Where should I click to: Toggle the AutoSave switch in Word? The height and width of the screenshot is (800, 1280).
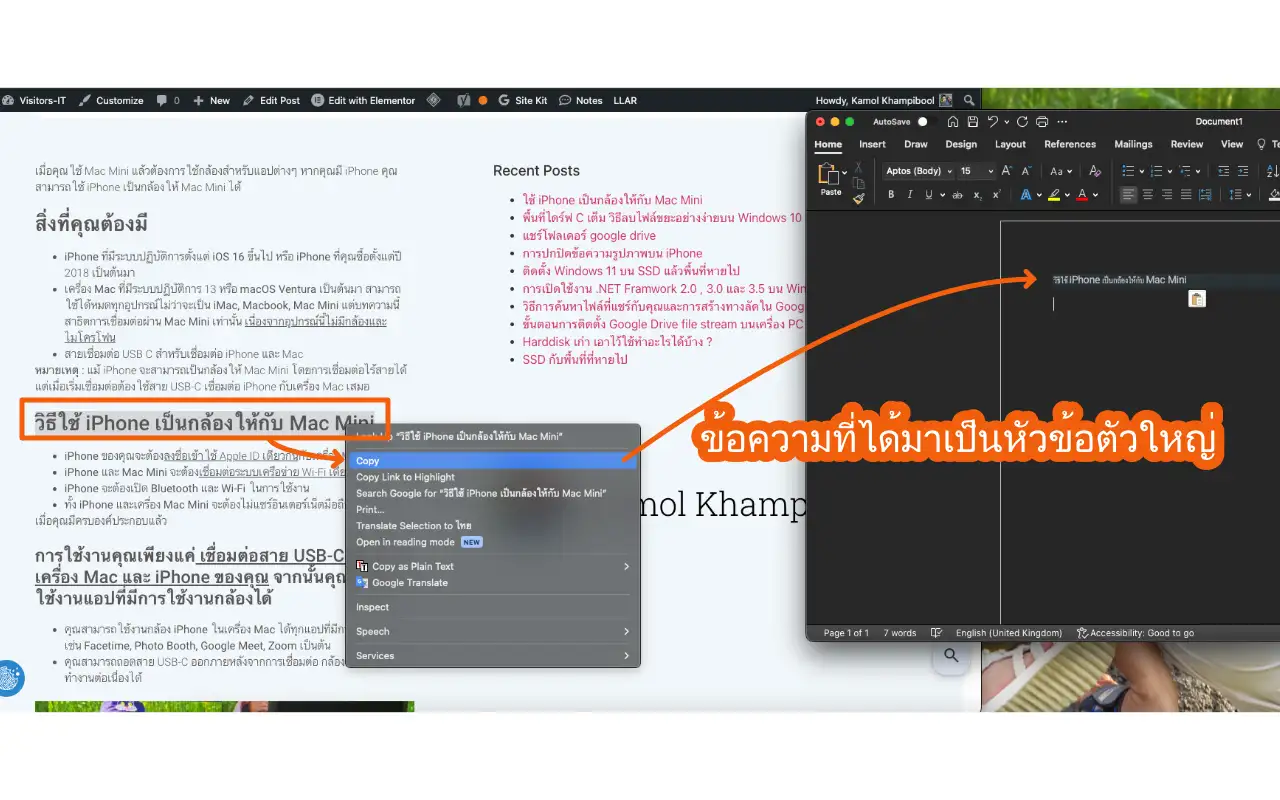(927, 122)
